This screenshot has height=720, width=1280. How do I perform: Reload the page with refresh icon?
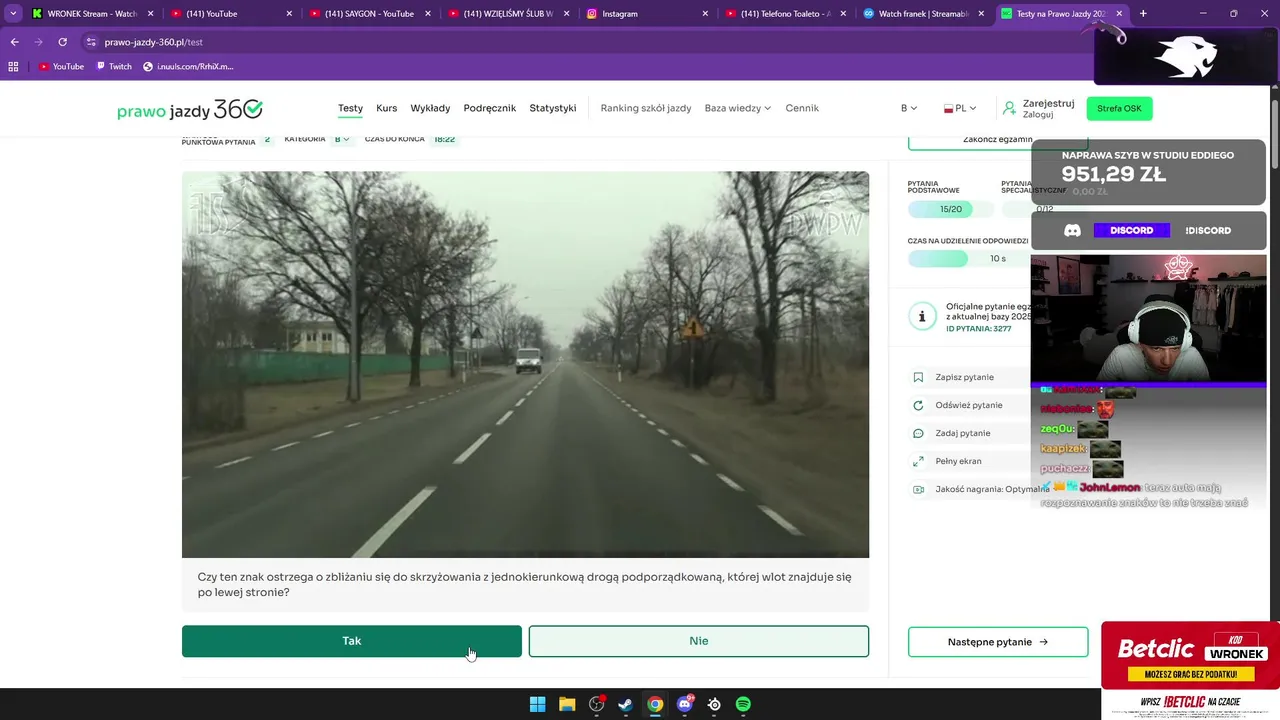pyautogui.click(x=62, y=42)
